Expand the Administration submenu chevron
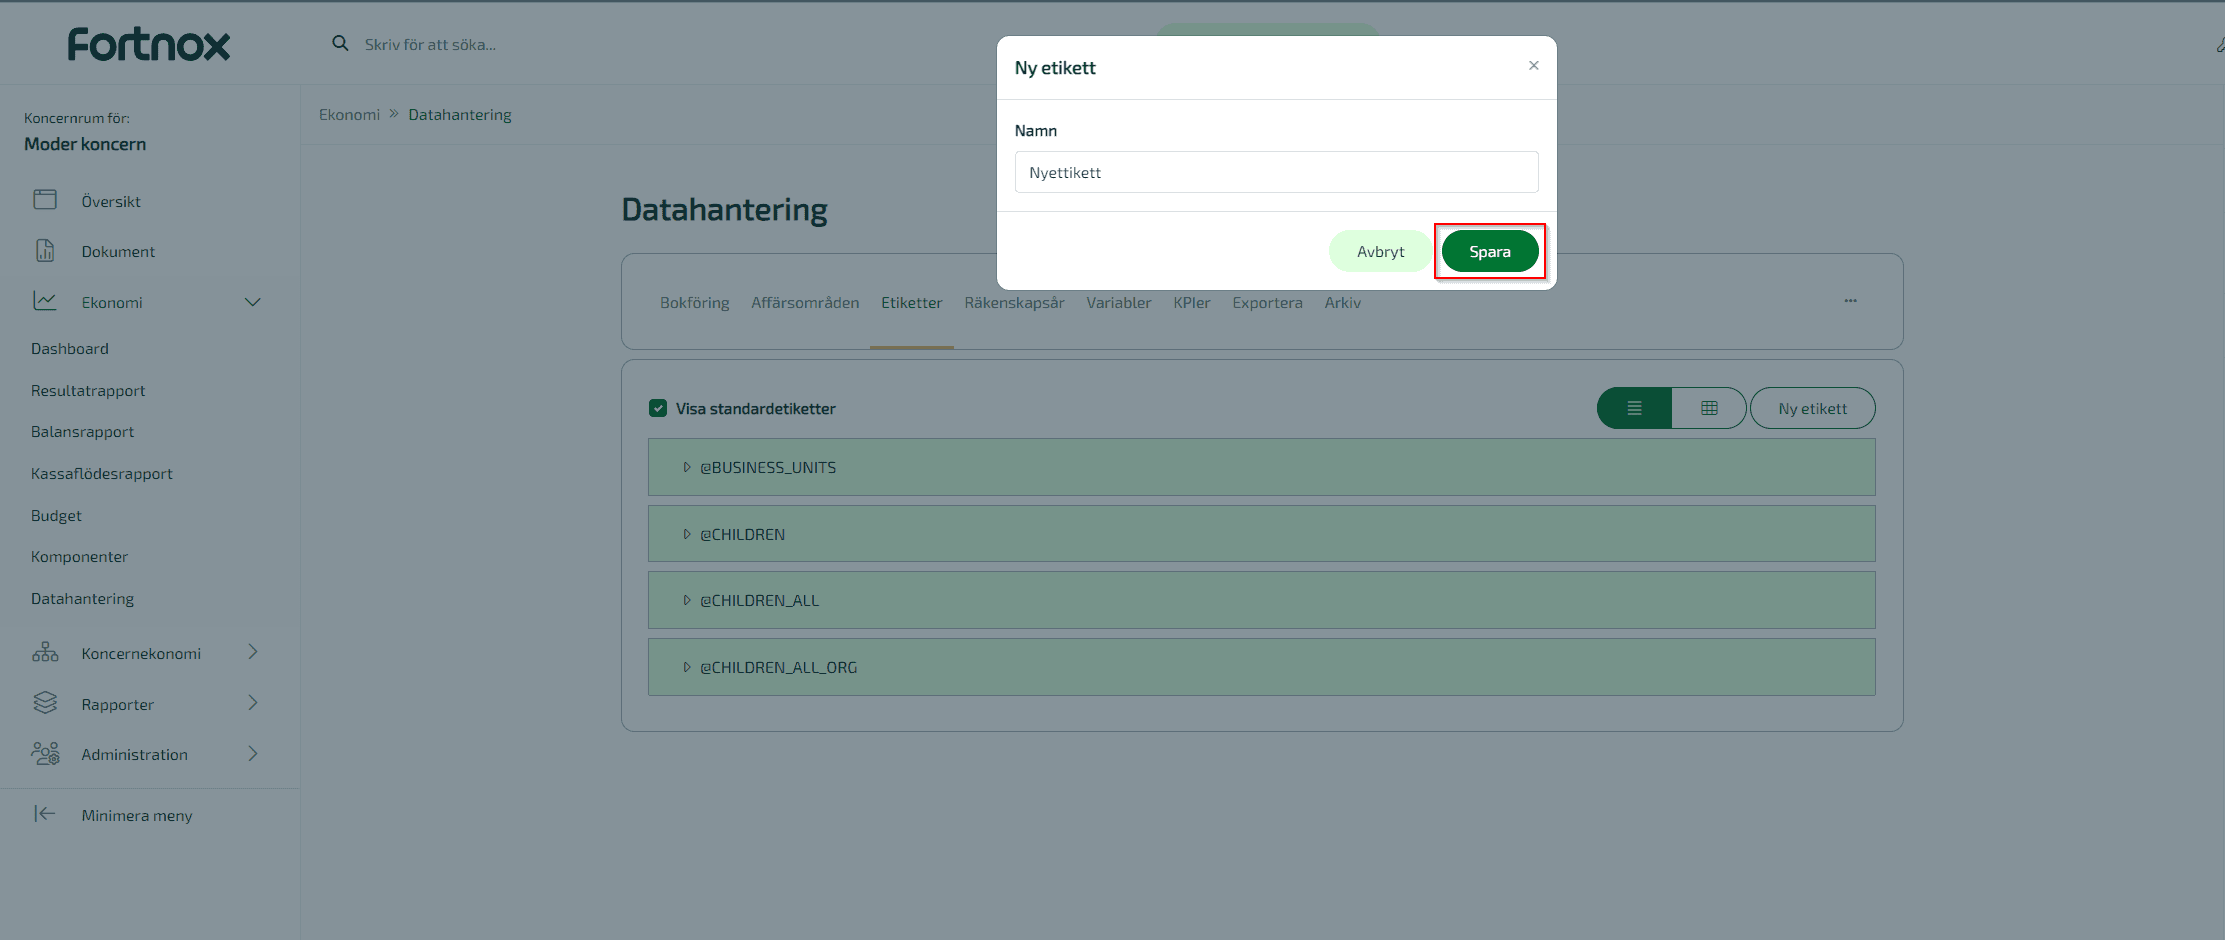 click(x=253, y=754)
